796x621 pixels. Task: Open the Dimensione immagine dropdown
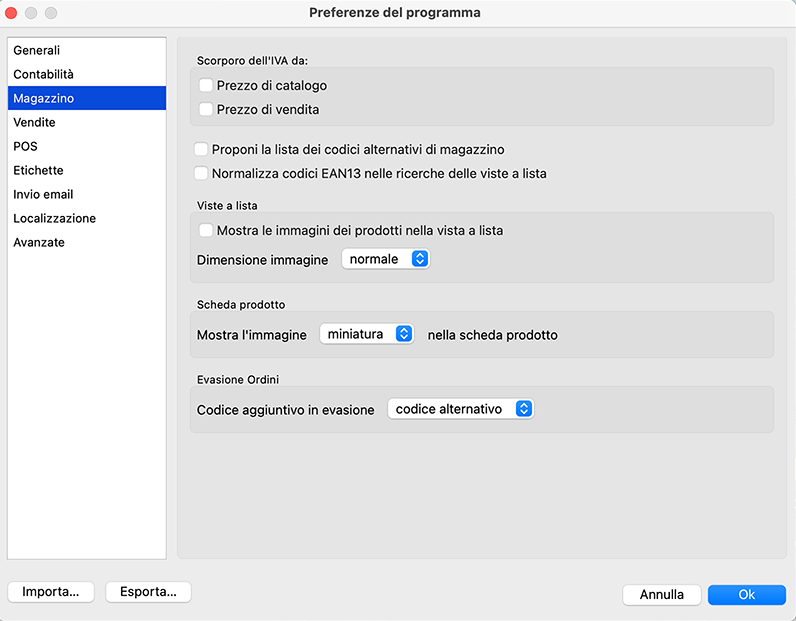386,259
